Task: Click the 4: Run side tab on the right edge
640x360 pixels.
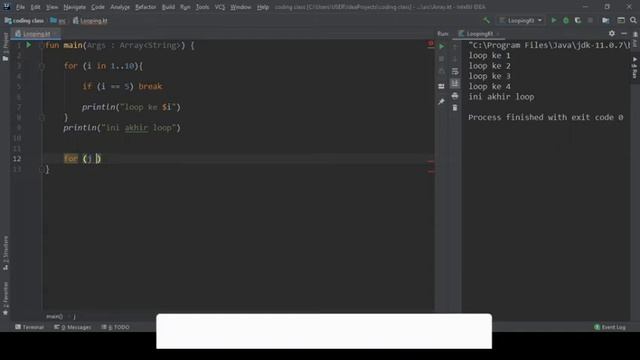Action: (x=635, y=68)
